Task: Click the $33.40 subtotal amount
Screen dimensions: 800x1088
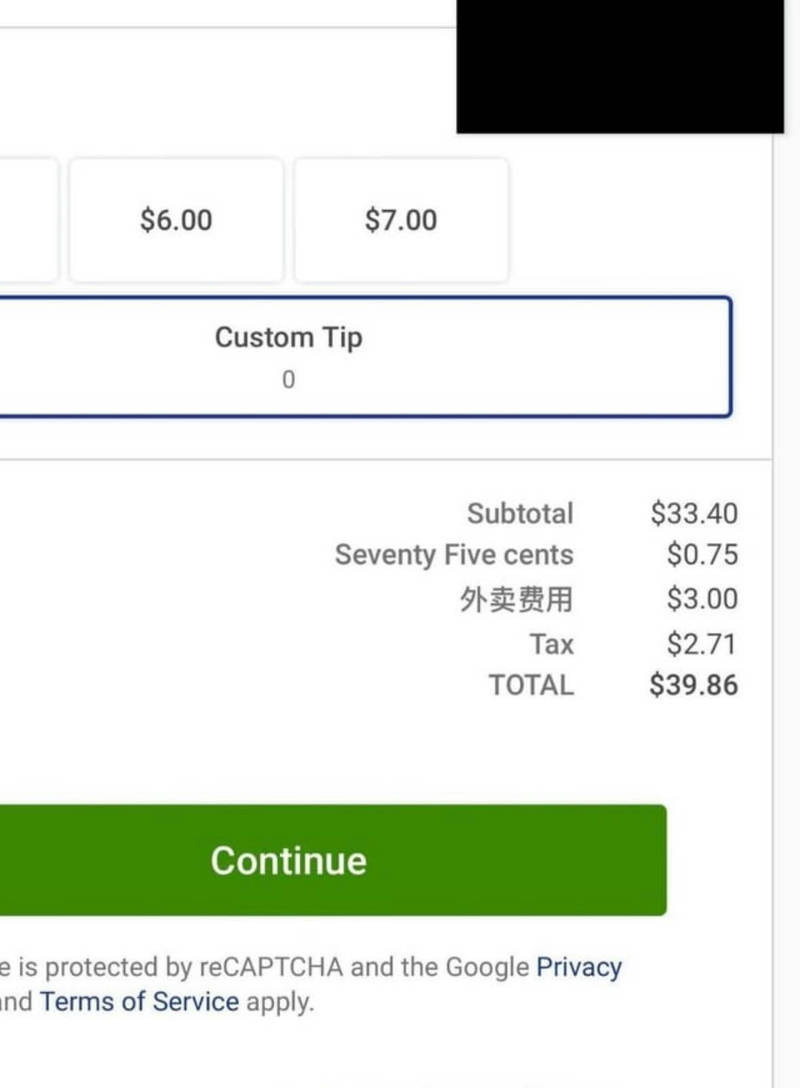Action: (694, 513)
